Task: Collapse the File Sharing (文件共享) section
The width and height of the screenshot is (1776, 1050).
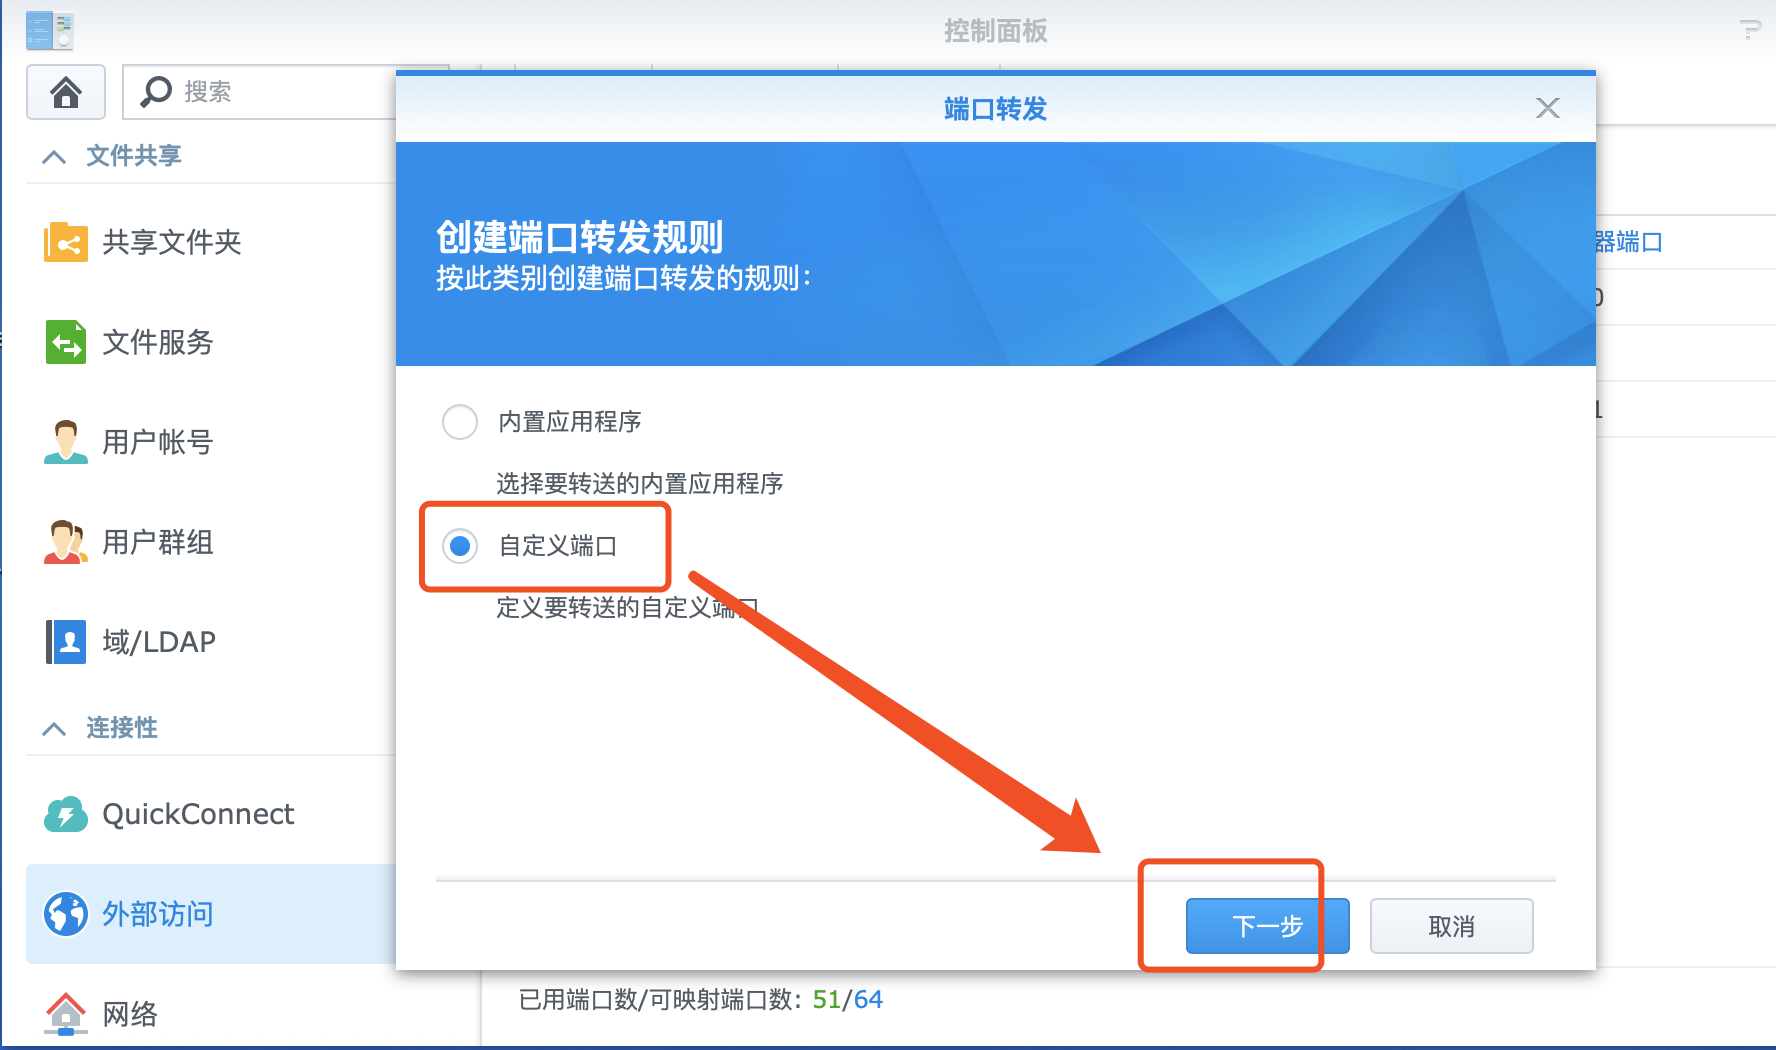Action: pos(54,156)
